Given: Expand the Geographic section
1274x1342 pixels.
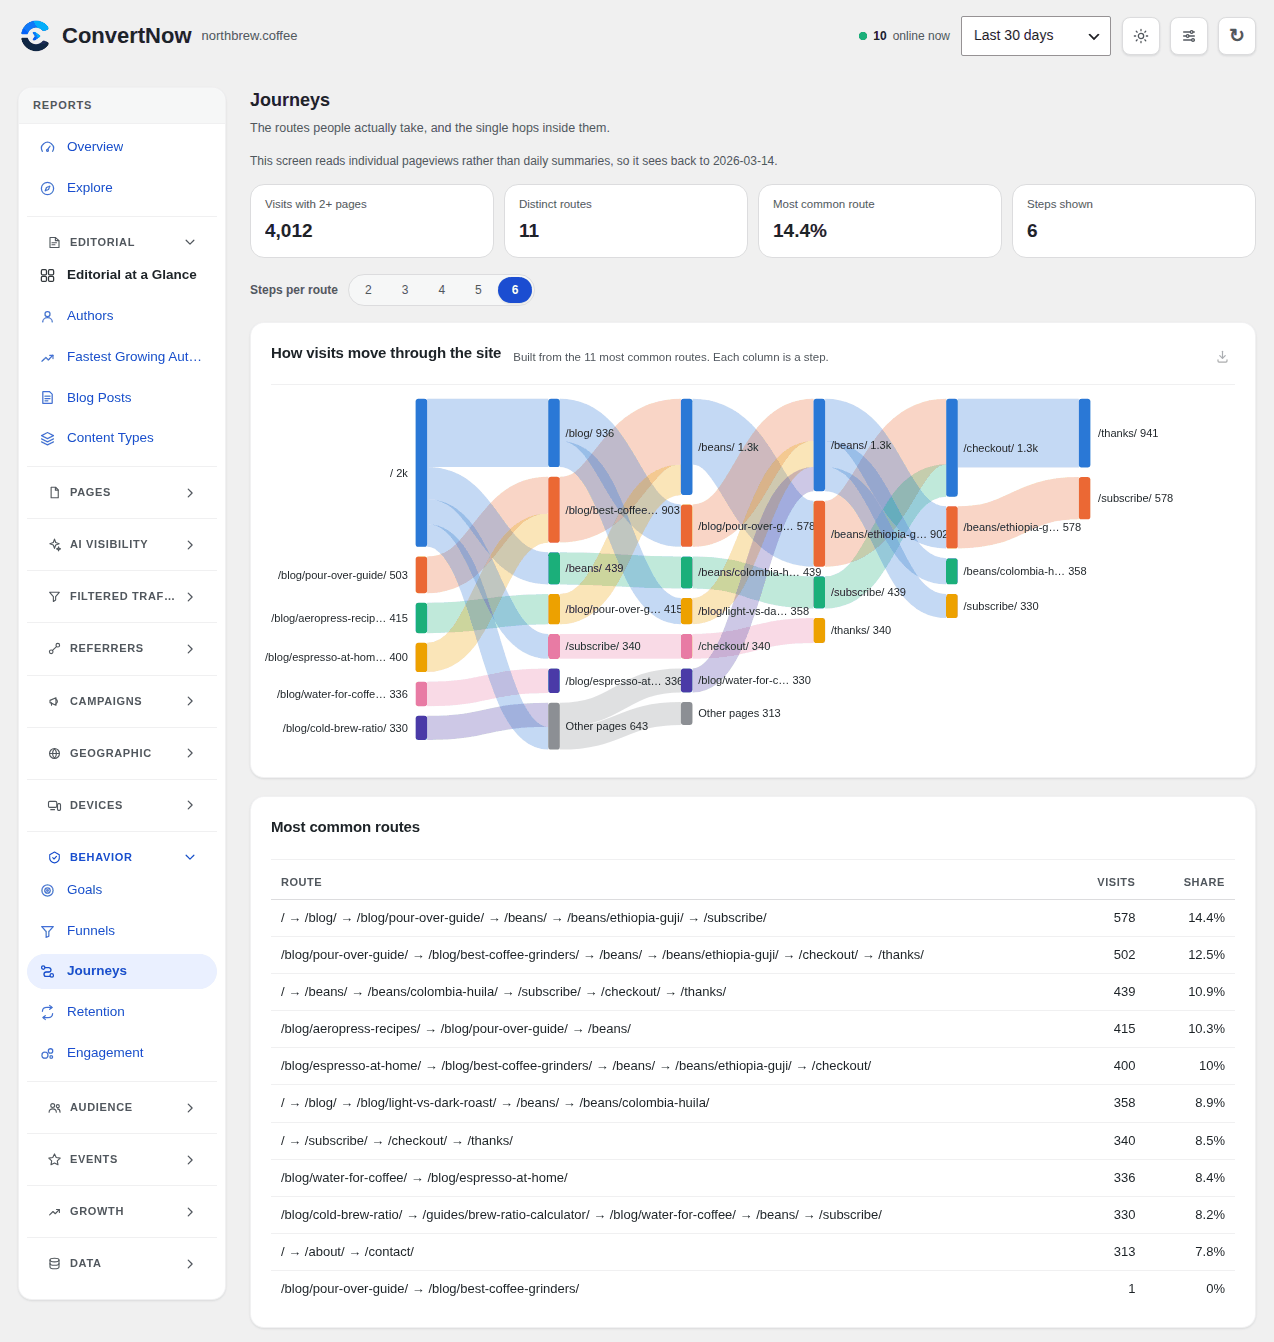Looking at the screenshot, I should (122, 753).
